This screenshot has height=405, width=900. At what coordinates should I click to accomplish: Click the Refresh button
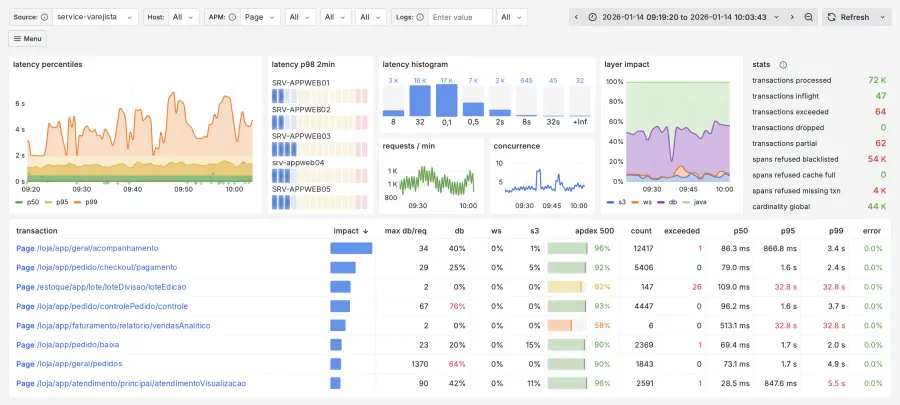pyautogui.click(x=848, y=17)
